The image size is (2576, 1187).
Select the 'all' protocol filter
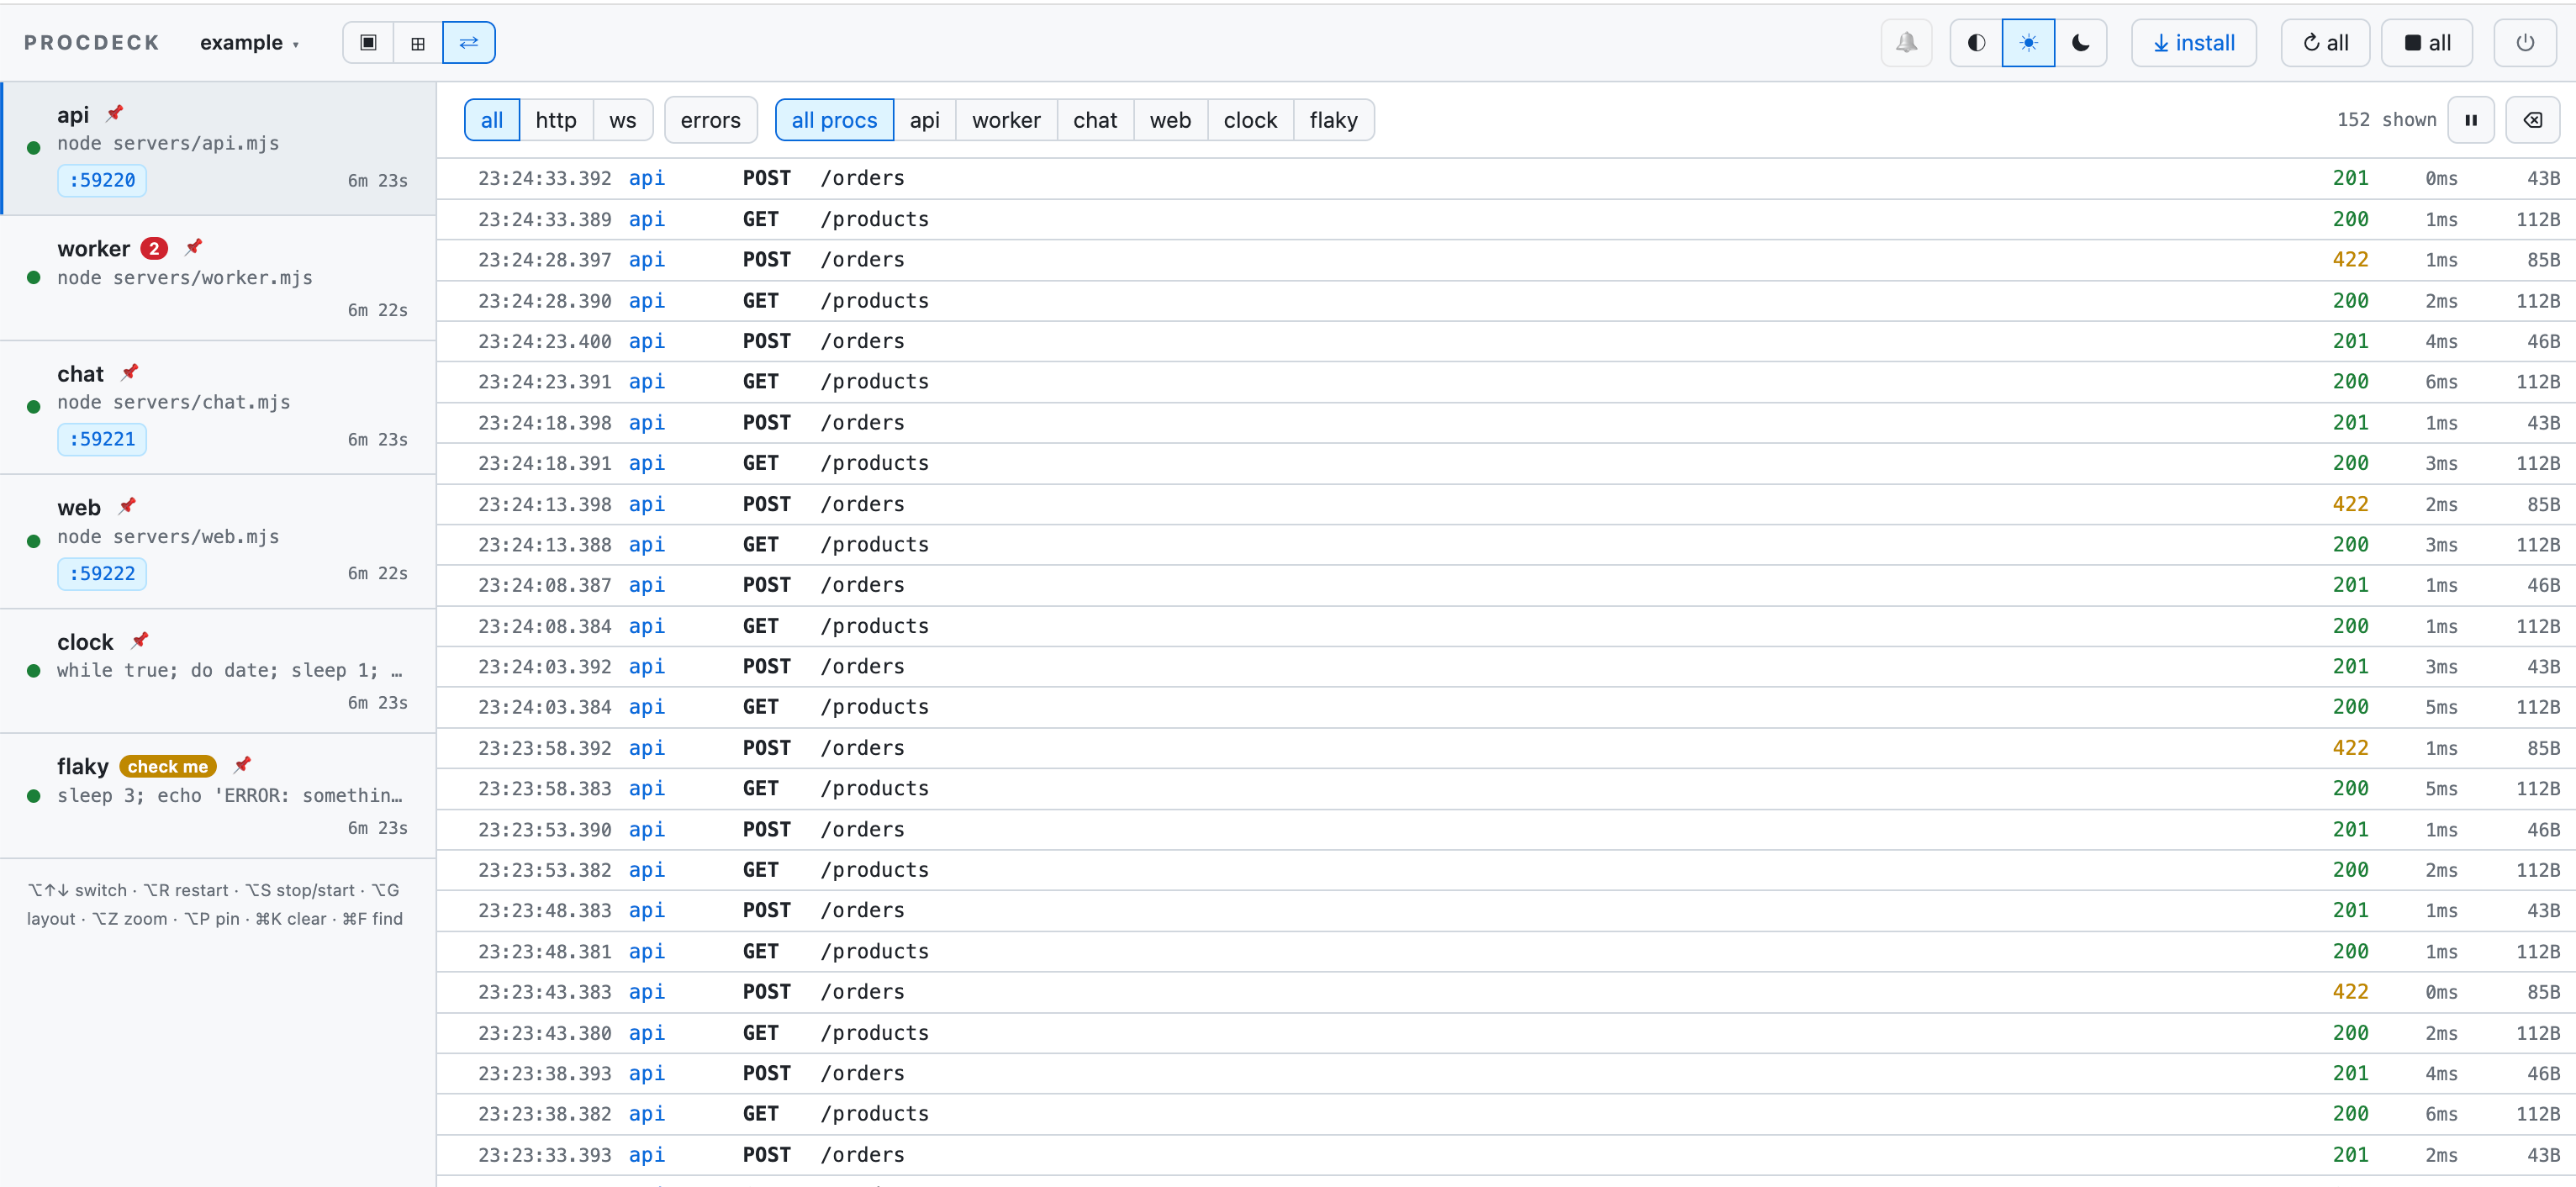tap(492, 120)
